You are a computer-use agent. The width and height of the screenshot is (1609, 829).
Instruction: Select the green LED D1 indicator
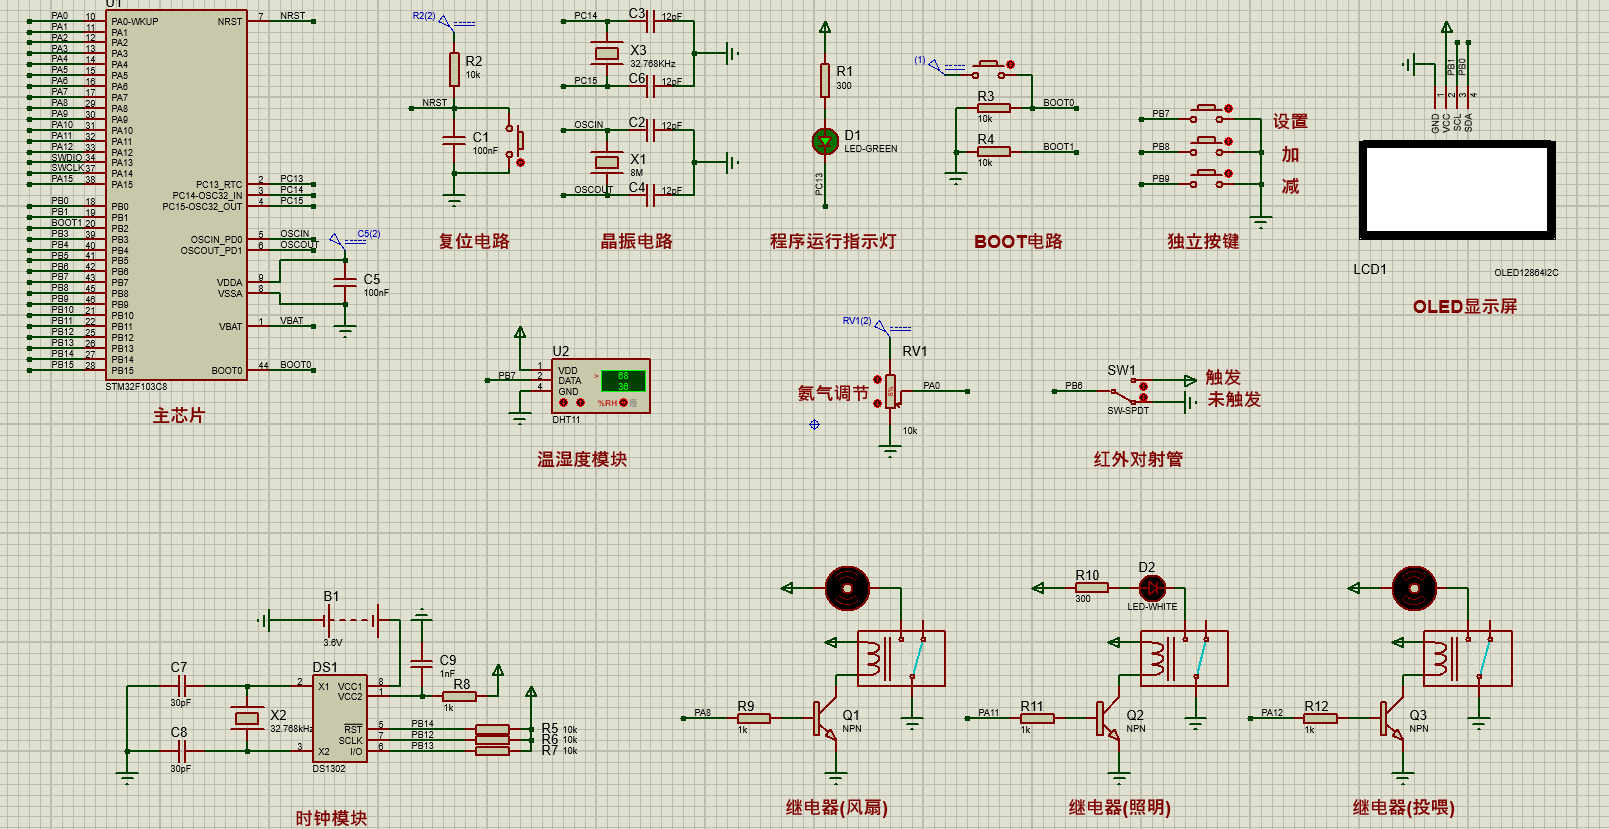[x=825, y=142]
